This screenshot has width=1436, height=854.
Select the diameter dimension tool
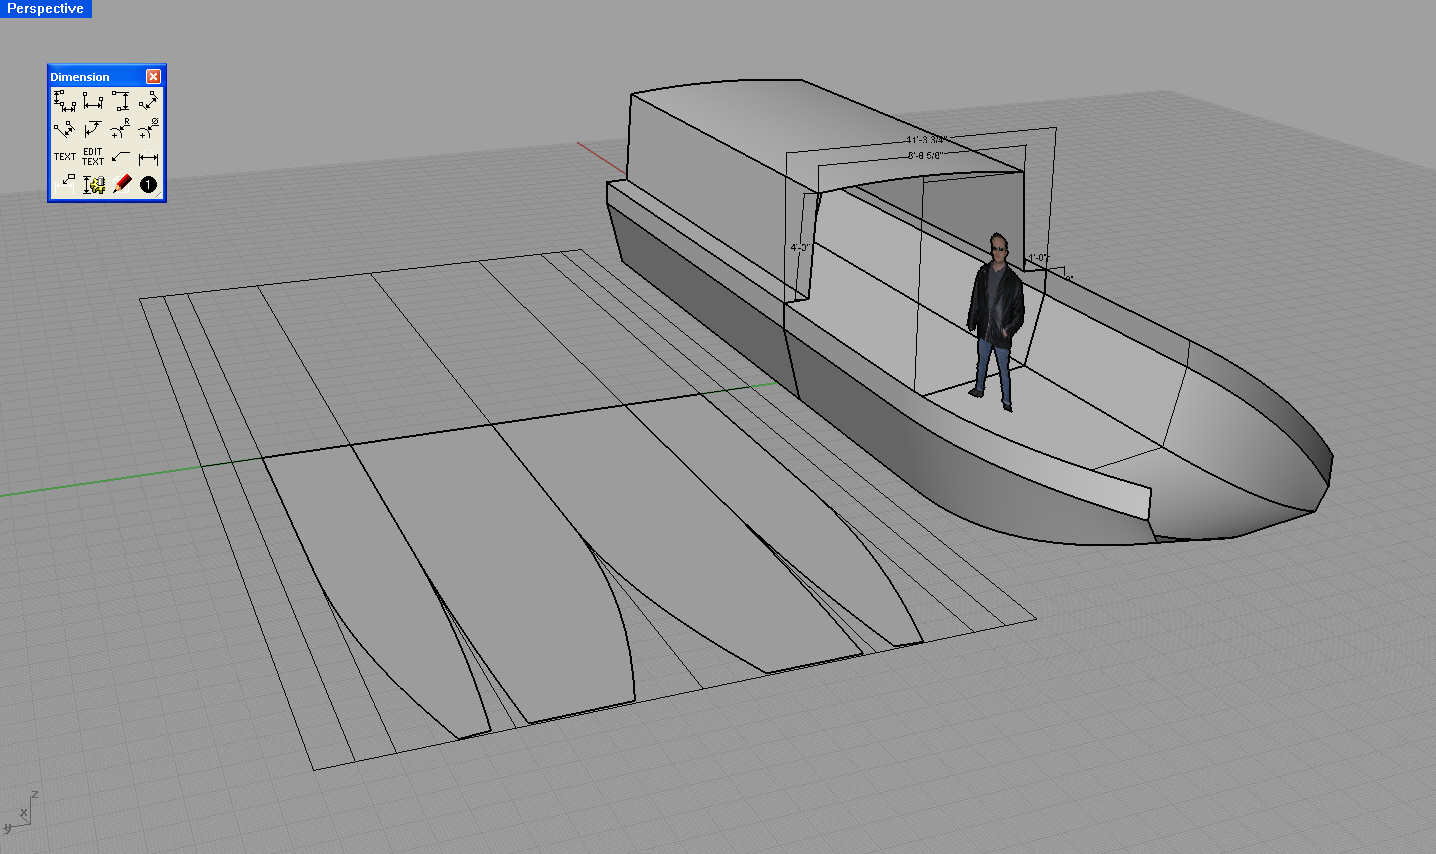pyautogui.click(x=148, y=129)
